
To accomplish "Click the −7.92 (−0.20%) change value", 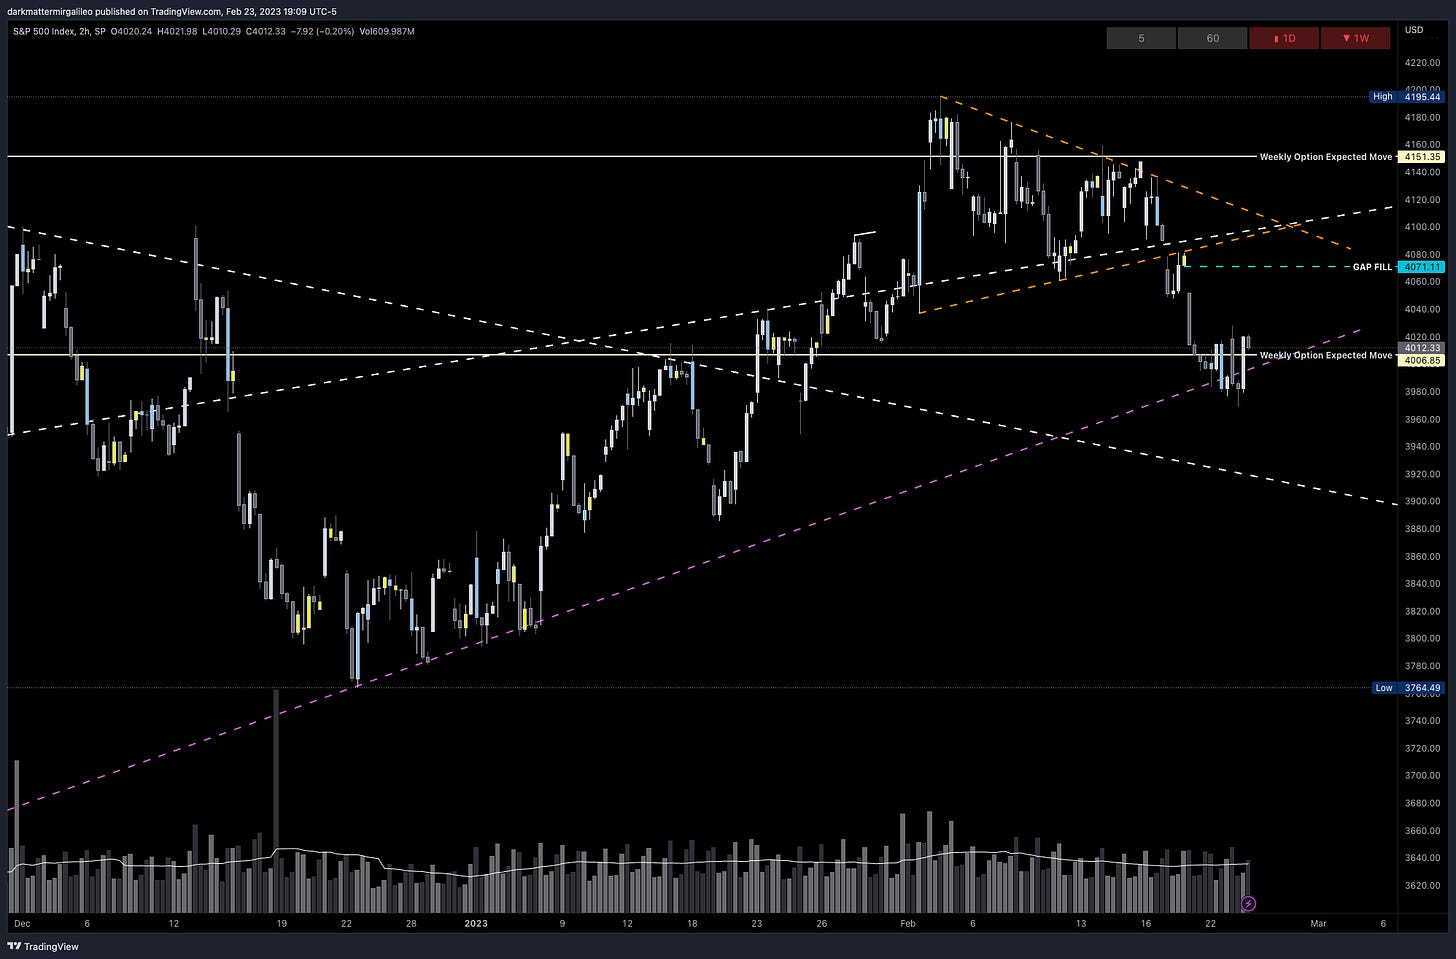I will pyautogui.click(x=322, y=31).
